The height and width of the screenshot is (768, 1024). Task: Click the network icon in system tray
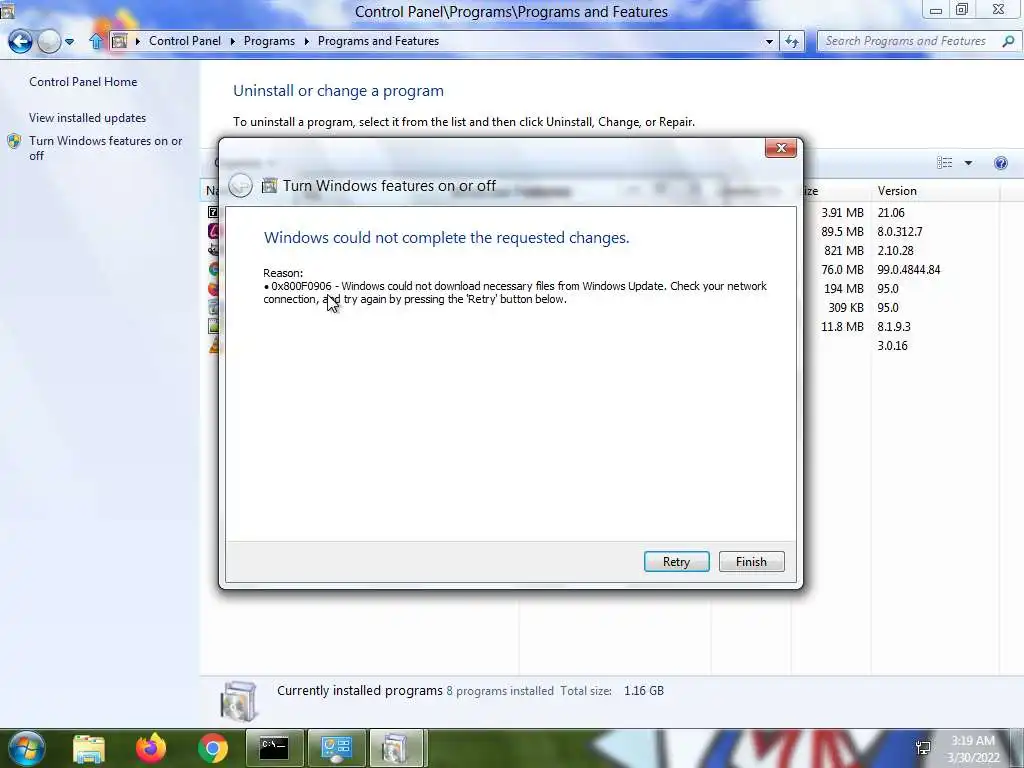[923, 748]
